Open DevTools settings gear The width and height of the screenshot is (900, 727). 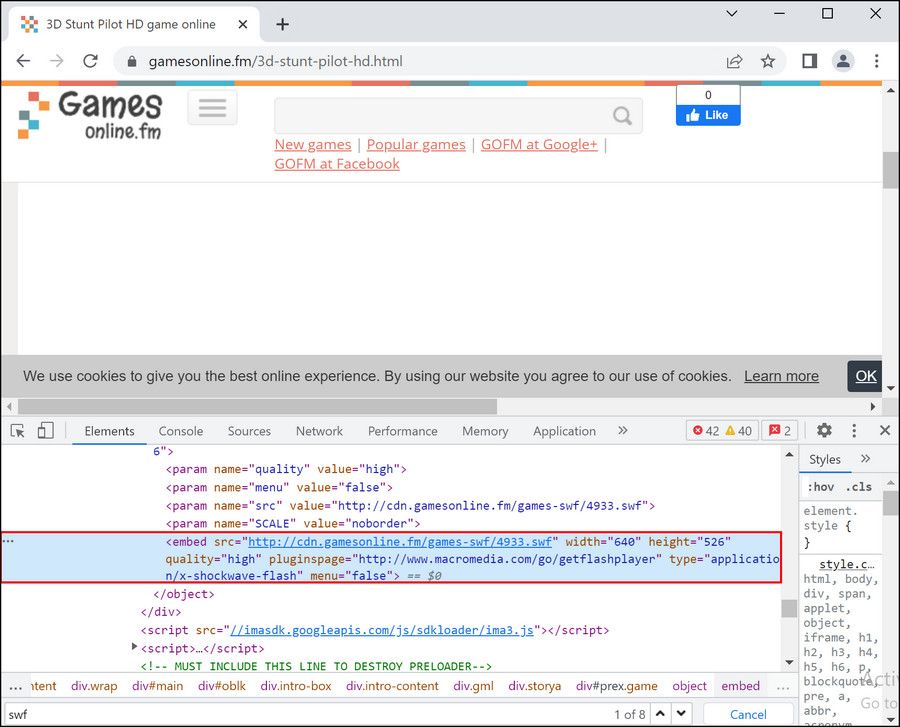(824, 430)
